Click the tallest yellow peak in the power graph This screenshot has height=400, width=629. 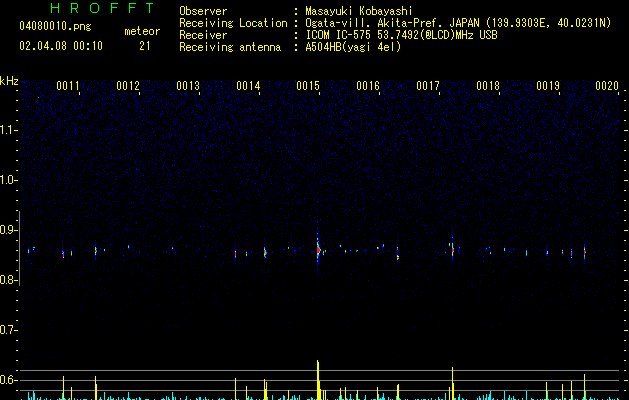pyautogui.click(x=318, y=380)
